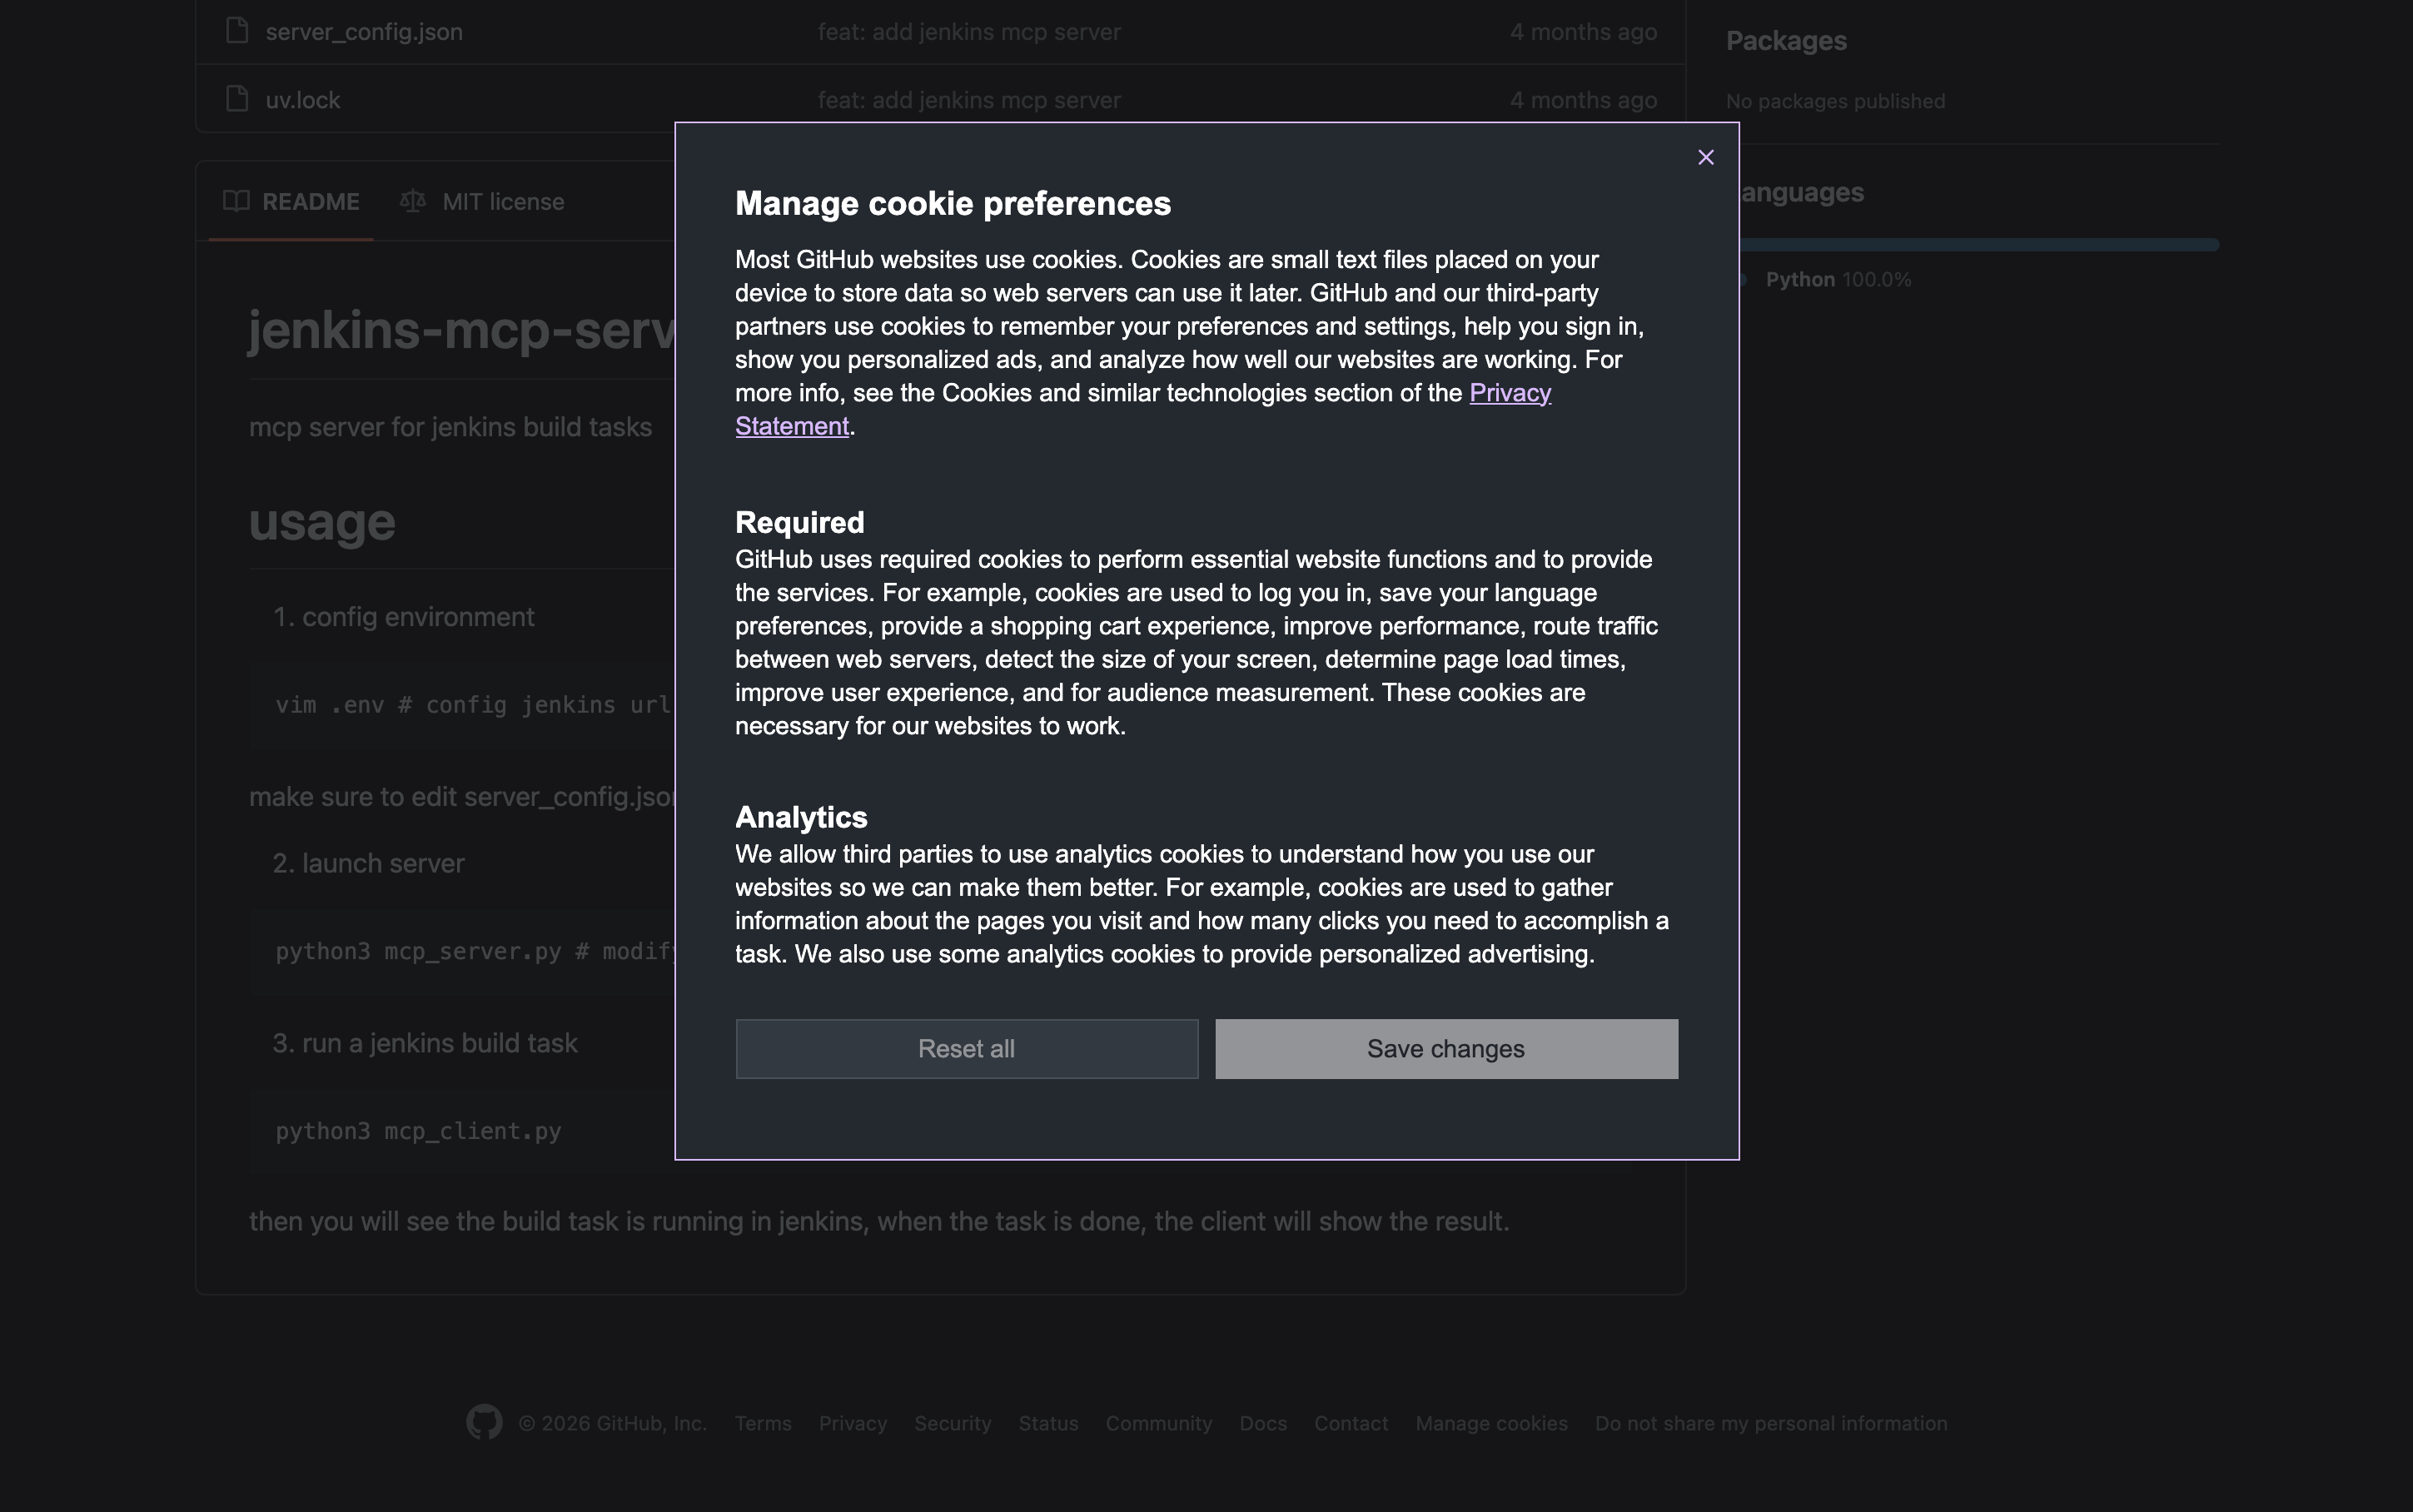Image resolution: width=2413 pixels, height=1512 pixels.
Task: Click the GitHub logo in footer
Action: point(484,1422)
